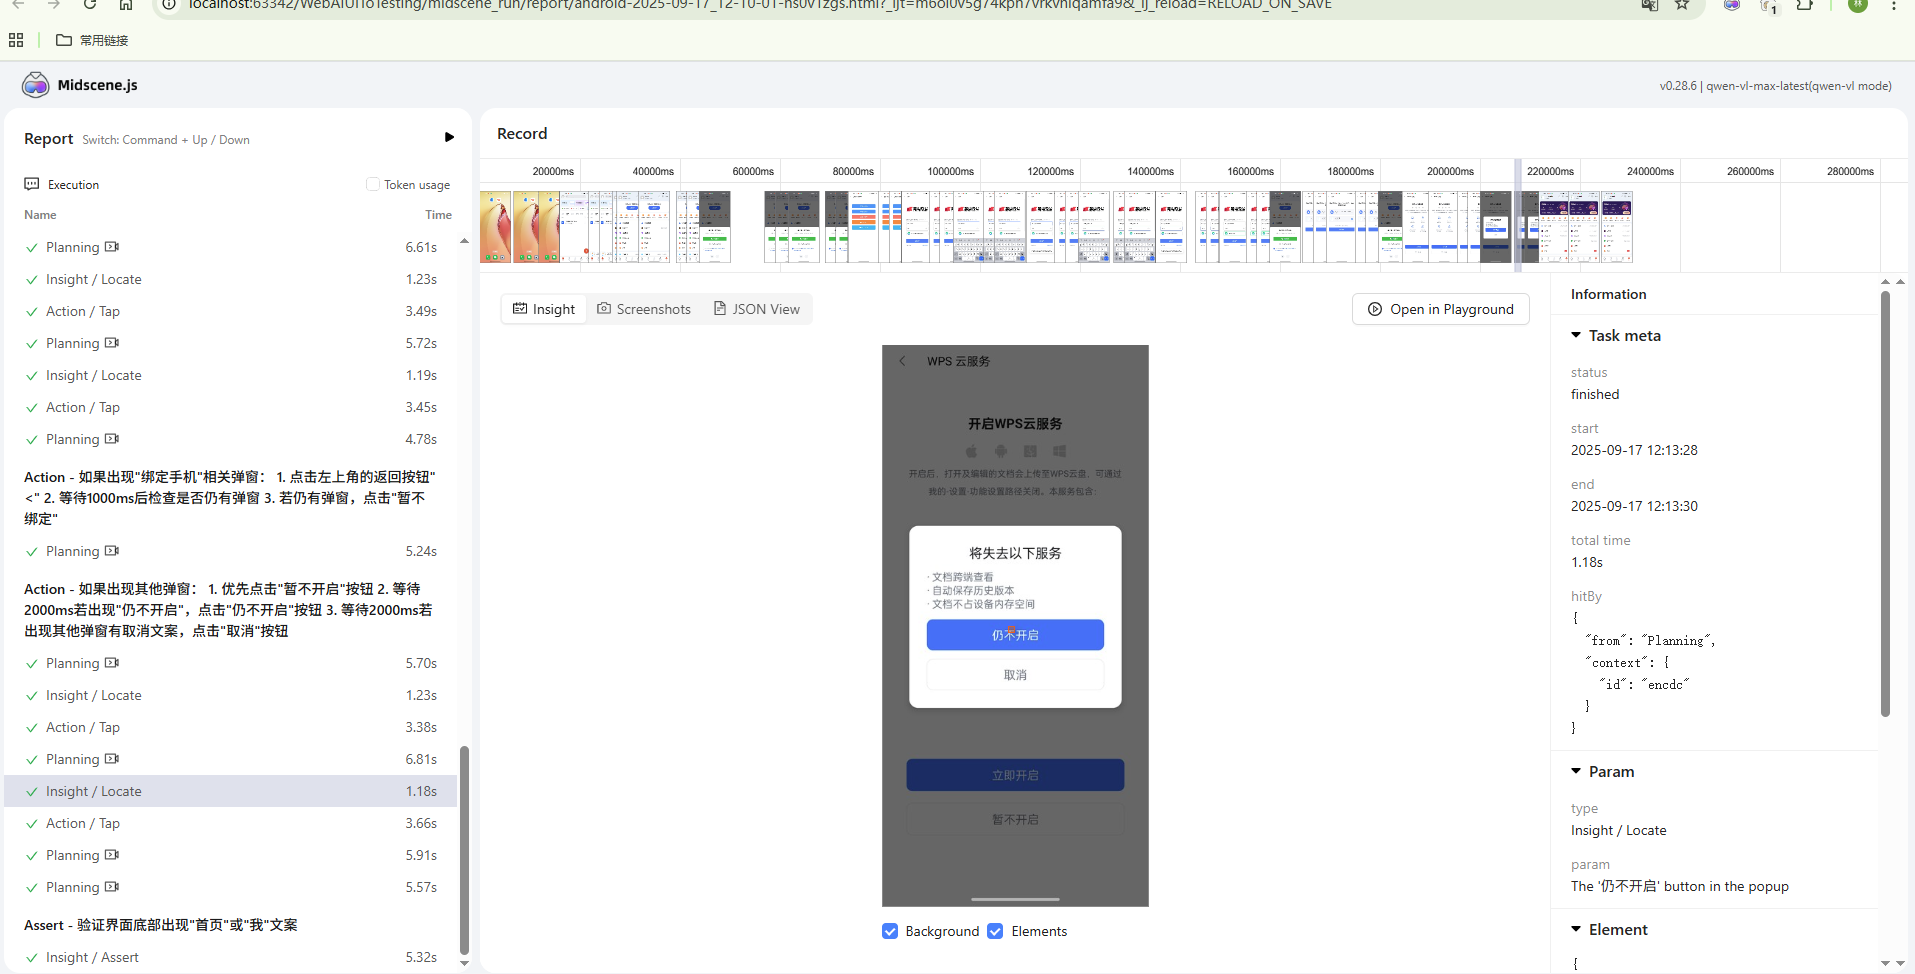Click the 220000ms timeline marker

[1550, 171]
